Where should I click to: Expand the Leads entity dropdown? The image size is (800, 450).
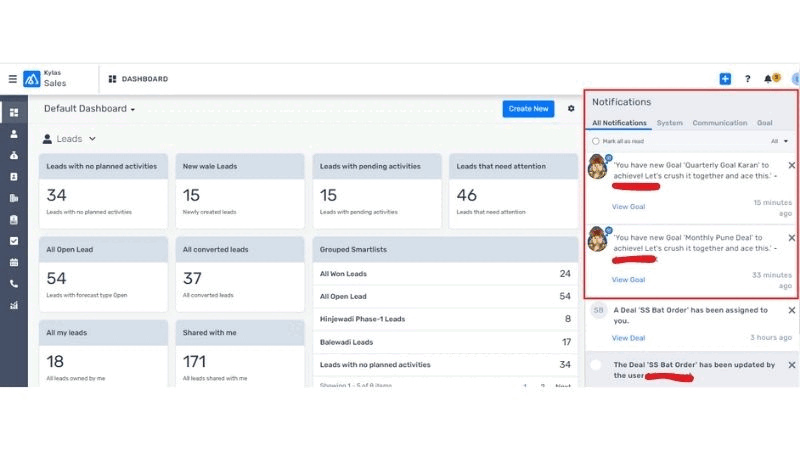tap(92, 139)
